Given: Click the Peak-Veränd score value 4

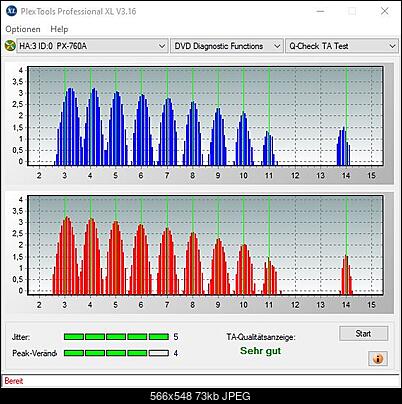Looking at the screenshot, I should point(176,353).
